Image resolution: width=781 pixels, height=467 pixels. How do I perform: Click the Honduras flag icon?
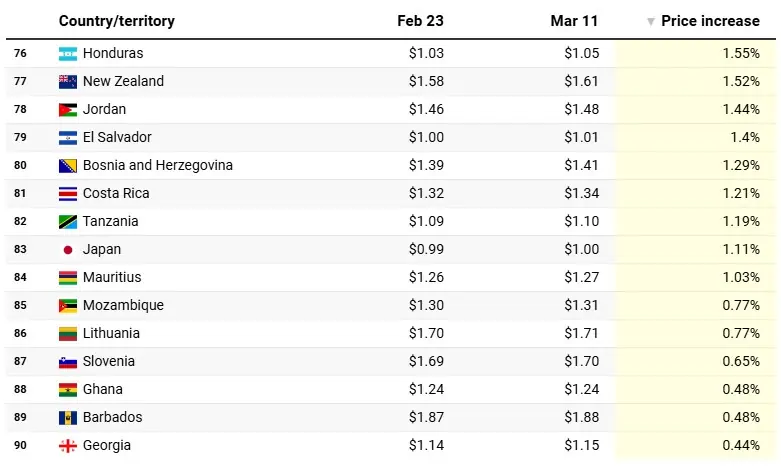click(68, 53)
